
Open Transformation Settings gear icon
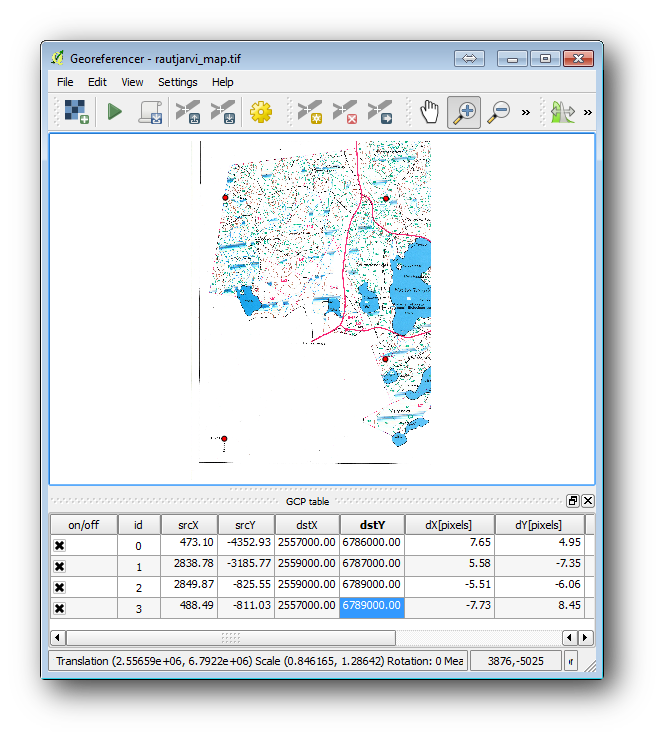pyautogui.click(x=261, y=112)
